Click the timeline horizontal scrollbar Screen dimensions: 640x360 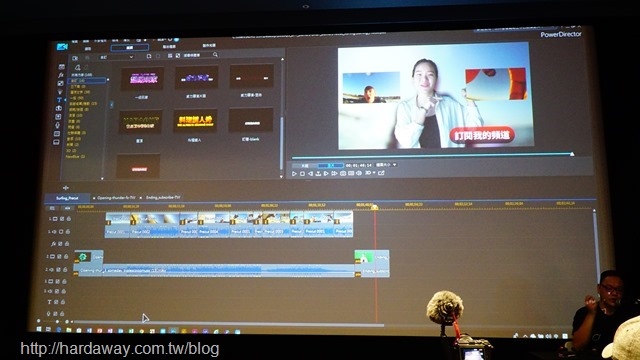(x=229, y=324)
